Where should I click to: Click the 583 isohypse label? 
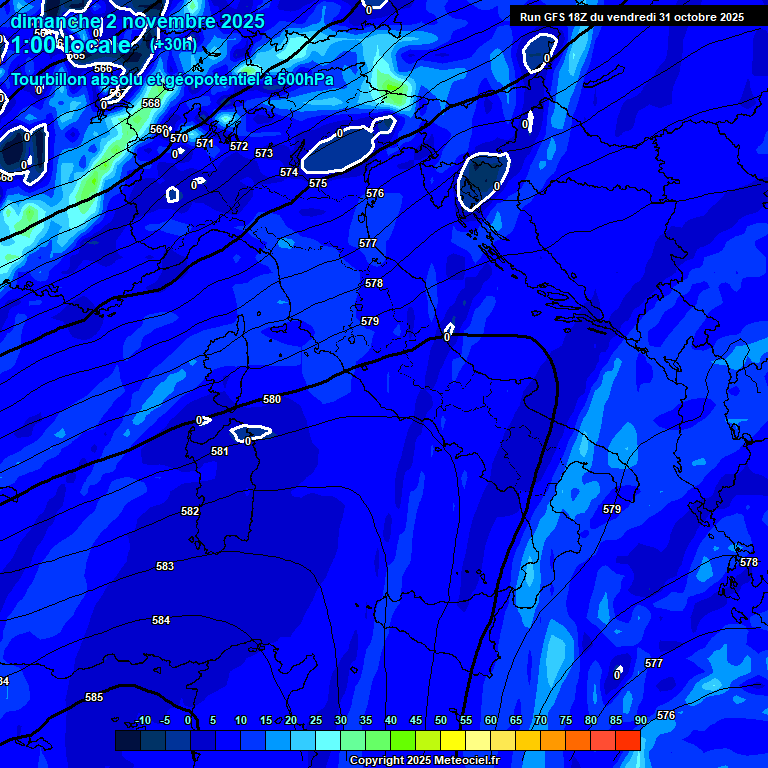[165, 566]
